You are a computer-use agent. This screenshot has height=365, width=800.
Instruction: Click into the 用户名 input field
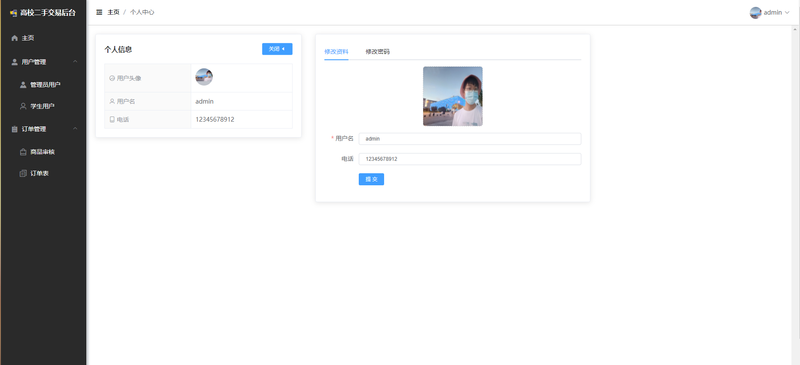point(470,138)
